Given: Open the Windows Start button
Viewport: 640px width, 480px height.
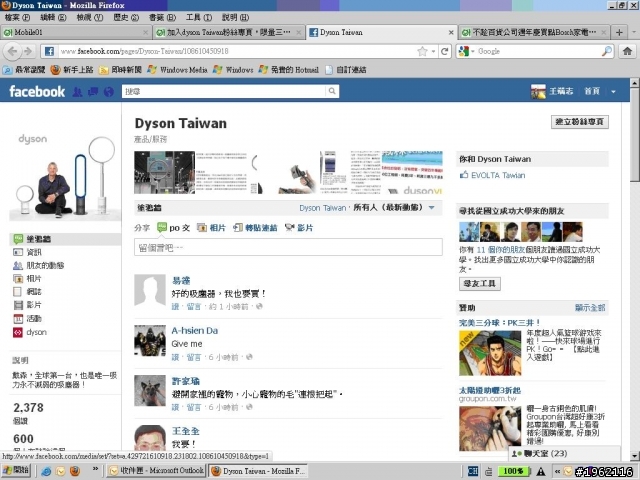Looking at the screenshot, I should pyautogui.click(x=16, y=471).
